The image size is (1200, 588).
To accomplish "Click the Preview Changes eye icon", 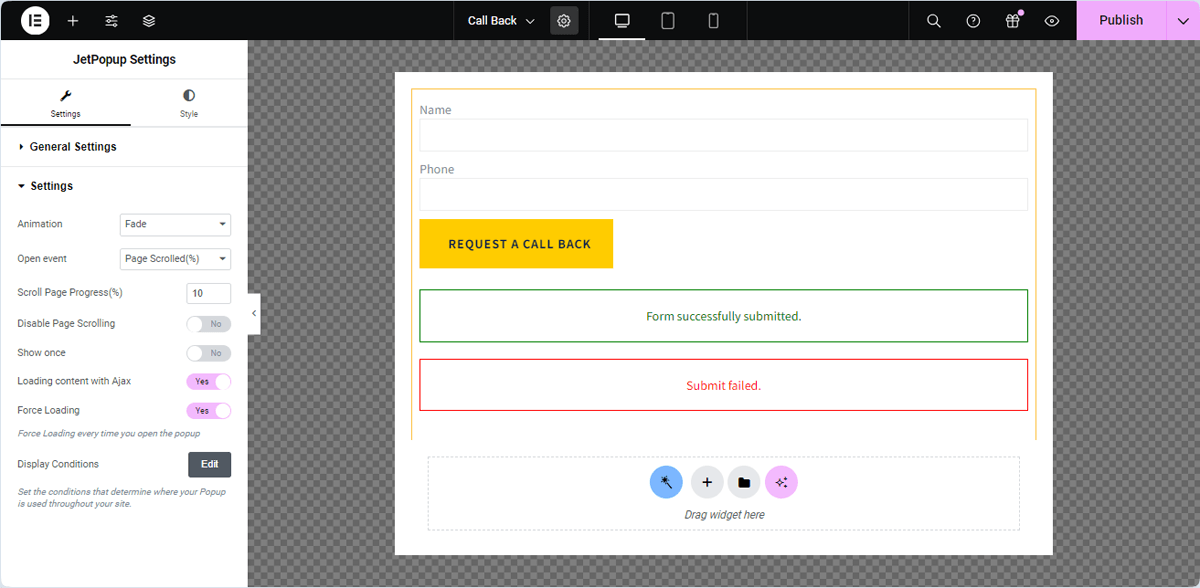I will (x=1051, y=20).
